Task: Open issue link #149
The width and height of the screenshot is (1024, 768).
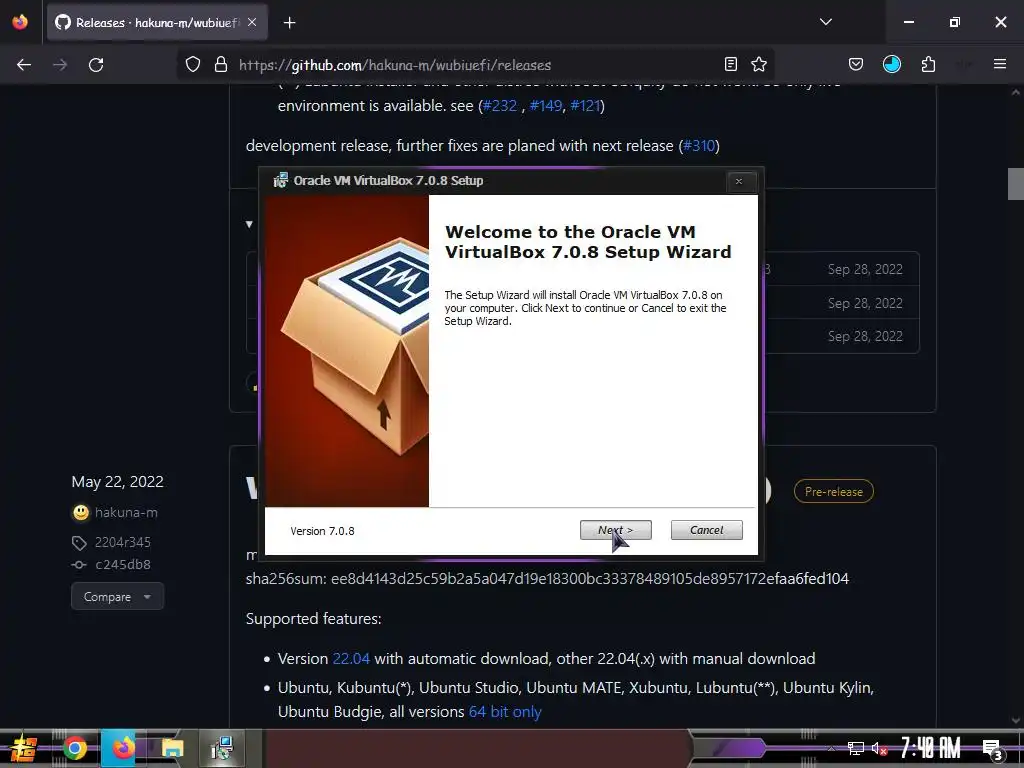Action: 546,106
